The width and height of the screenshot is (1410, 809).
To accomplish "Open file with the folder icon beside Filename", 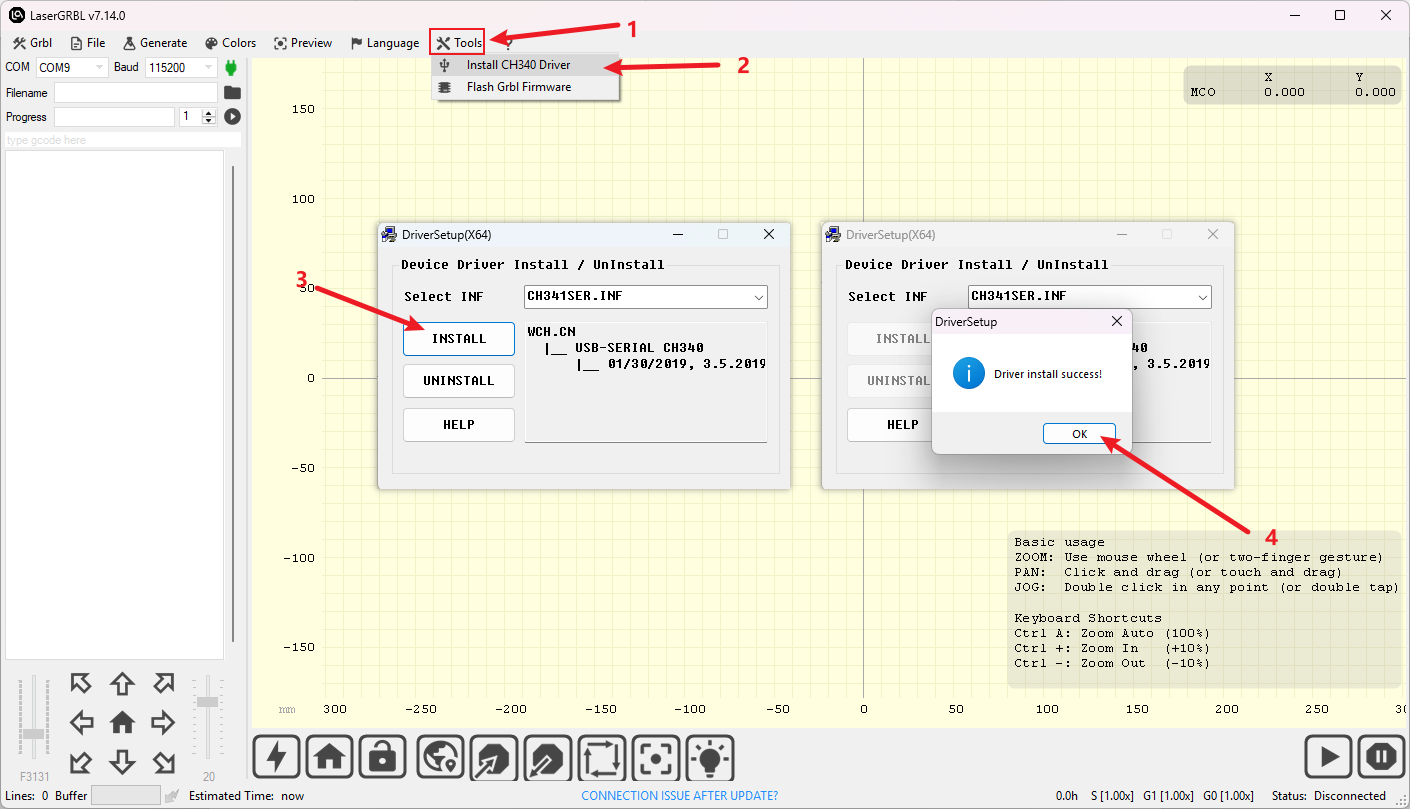I will coord(232,93).
